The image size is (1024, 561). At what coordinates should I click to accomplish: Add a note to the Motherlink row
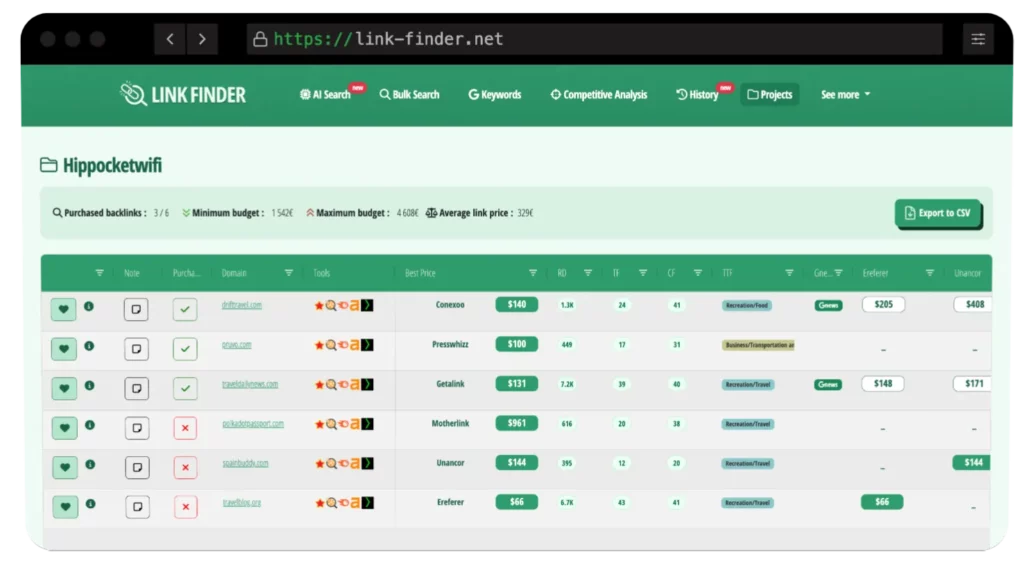pyautogui.click(x=136, y=428)
